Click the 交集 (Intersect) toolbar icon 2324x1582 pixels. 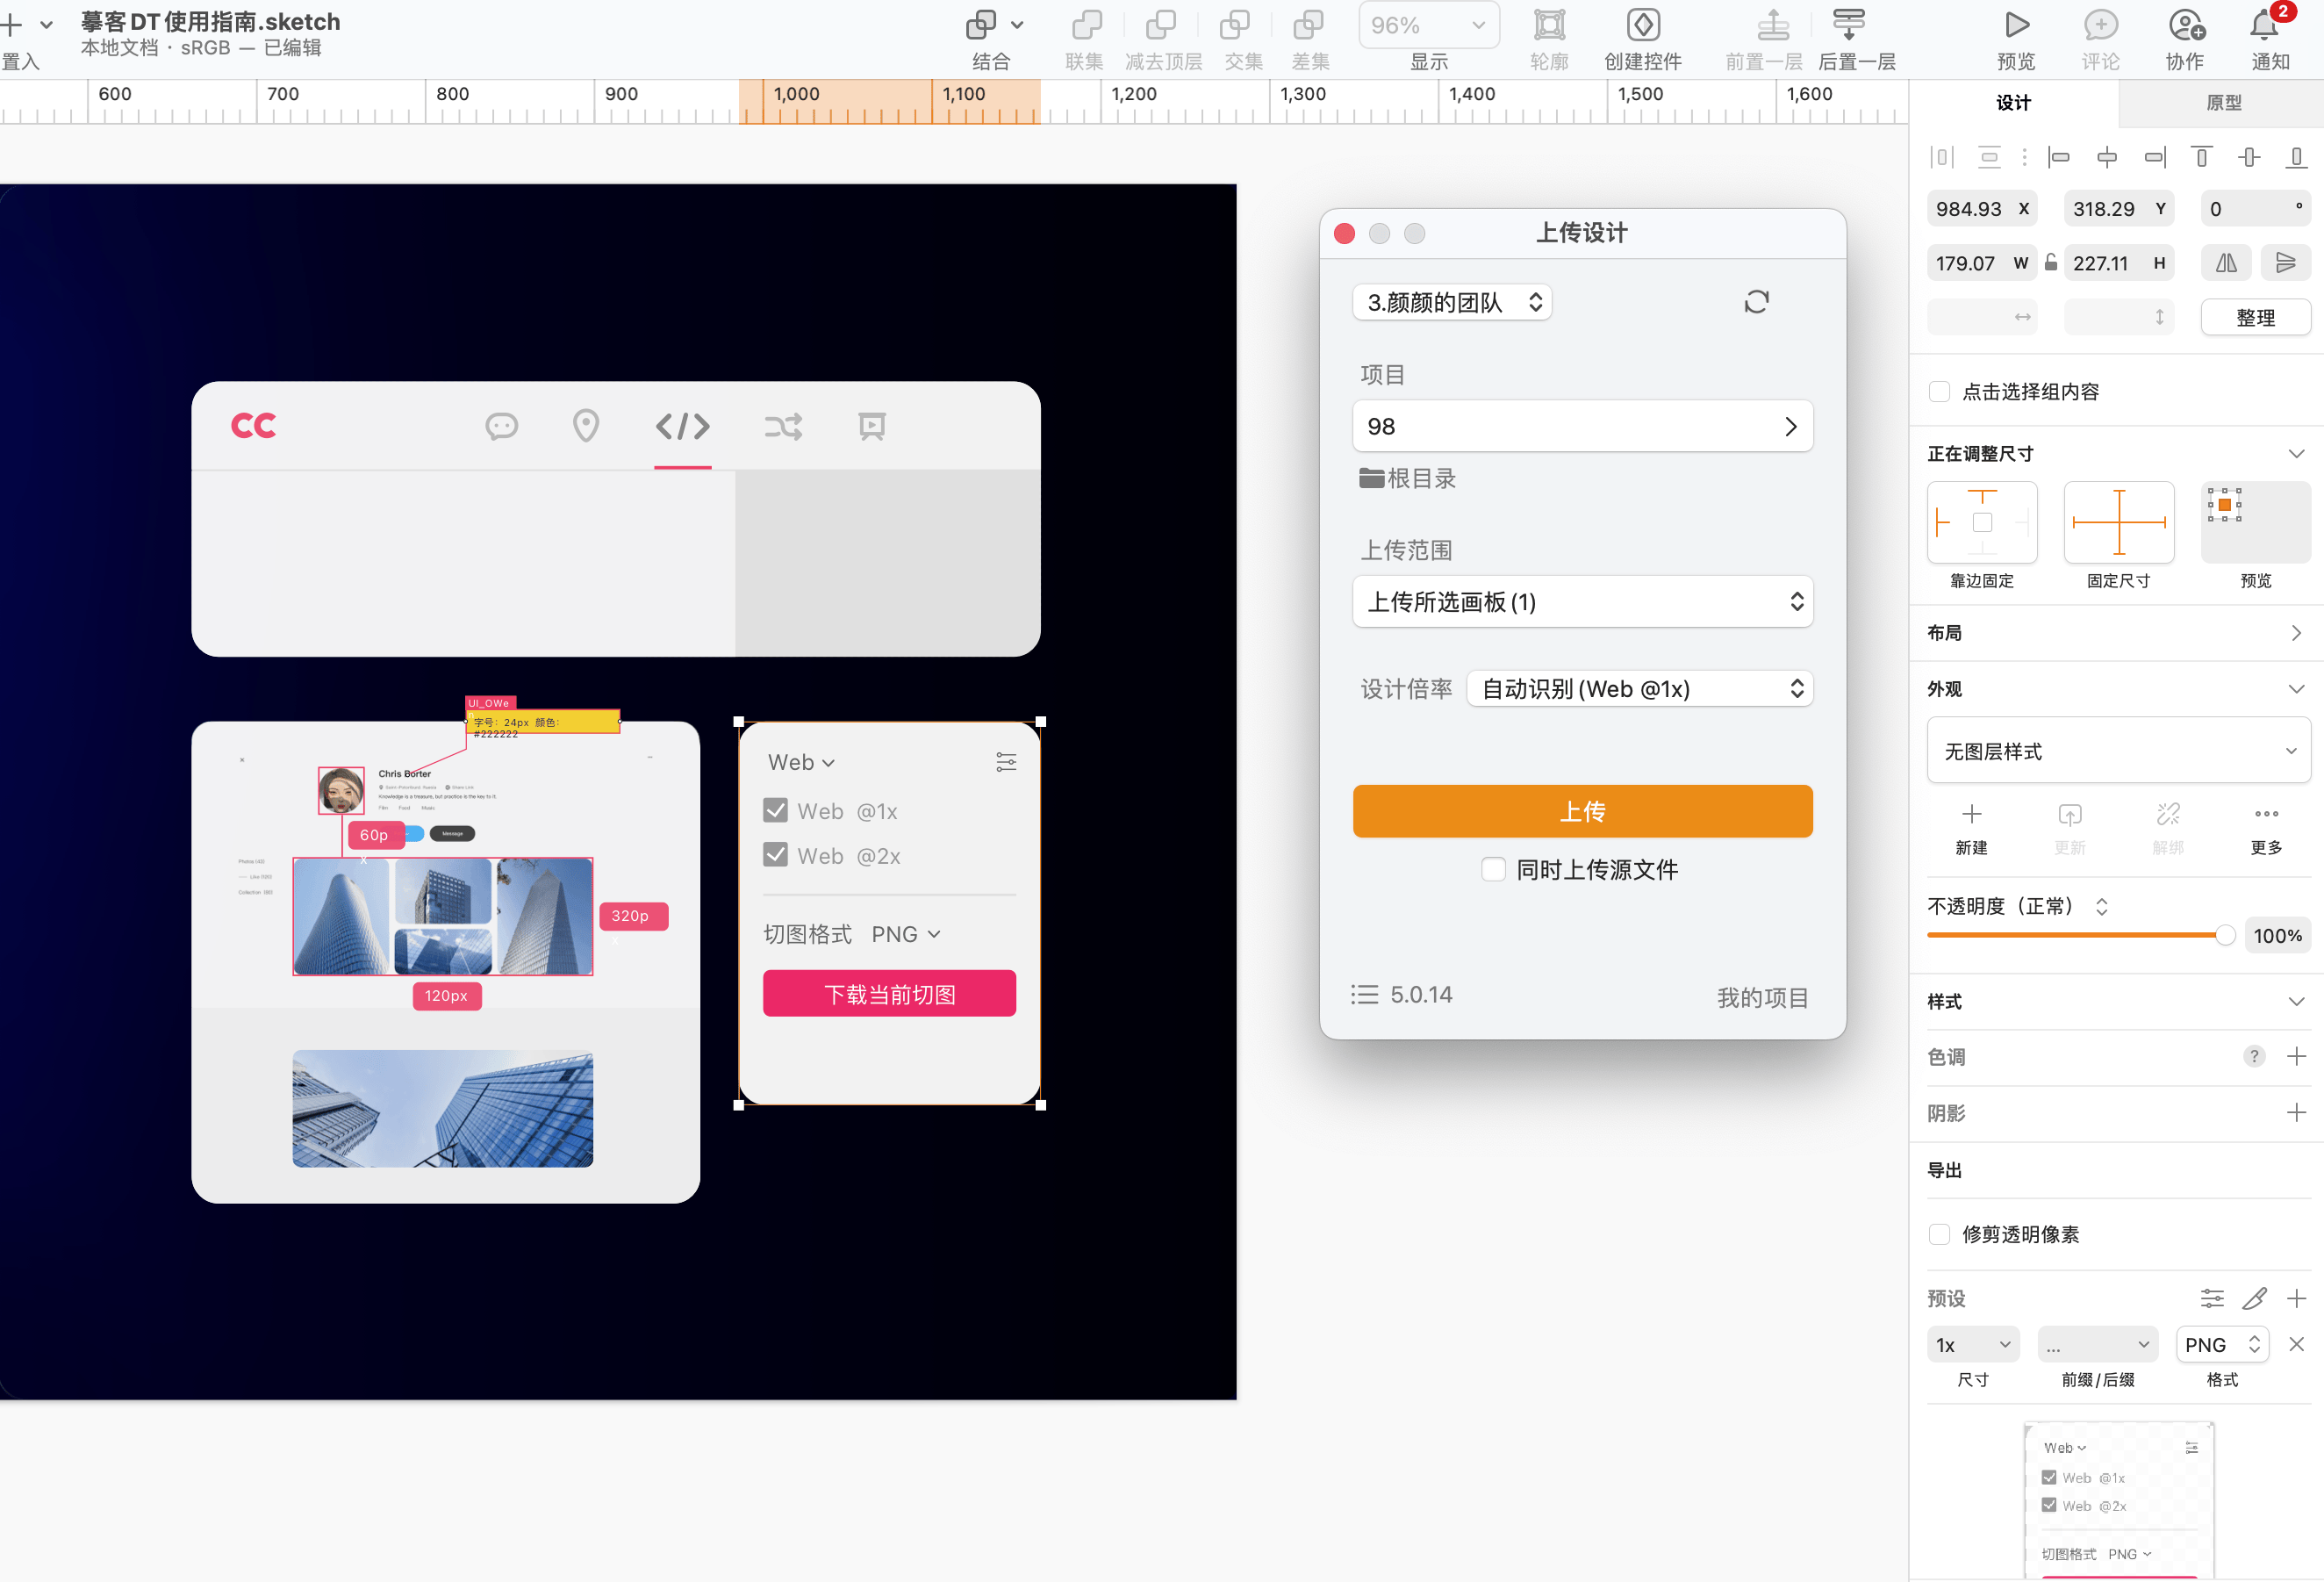(x=1237, y=25)
